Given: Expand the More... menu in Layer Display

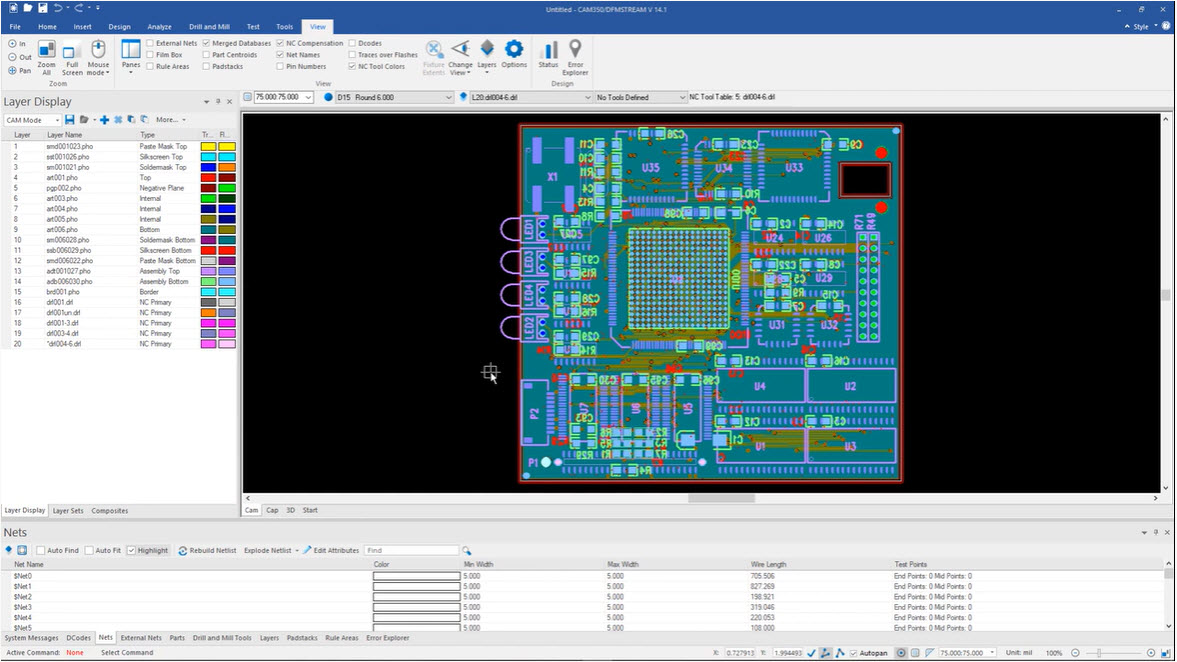Looking at the screenshot, I should point(171,119).
